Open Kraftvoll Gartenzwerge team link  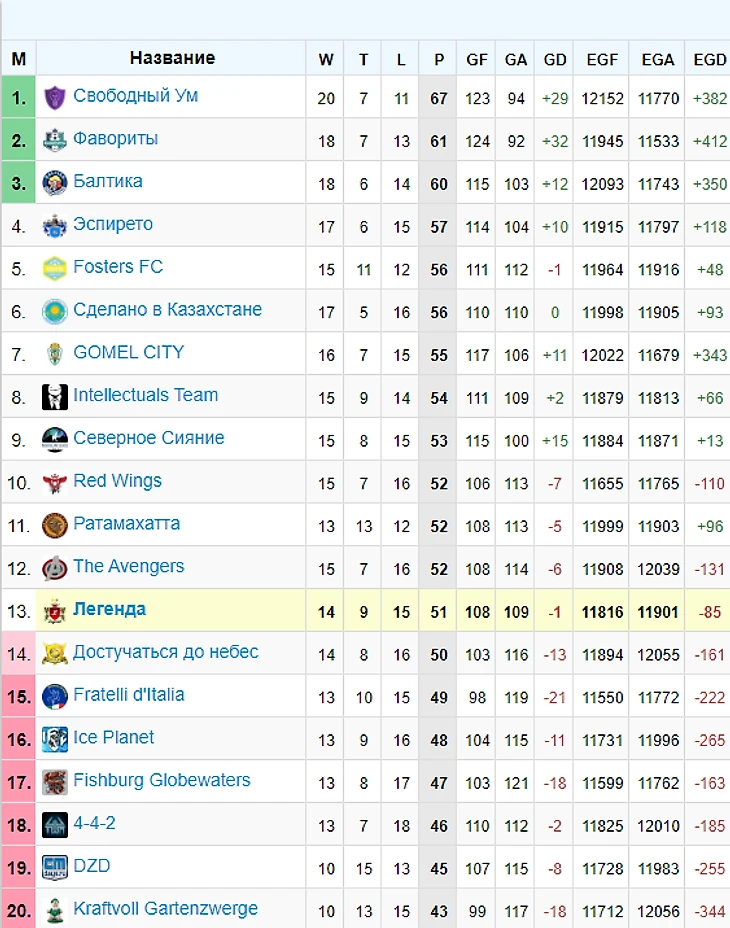coord(165,909)
